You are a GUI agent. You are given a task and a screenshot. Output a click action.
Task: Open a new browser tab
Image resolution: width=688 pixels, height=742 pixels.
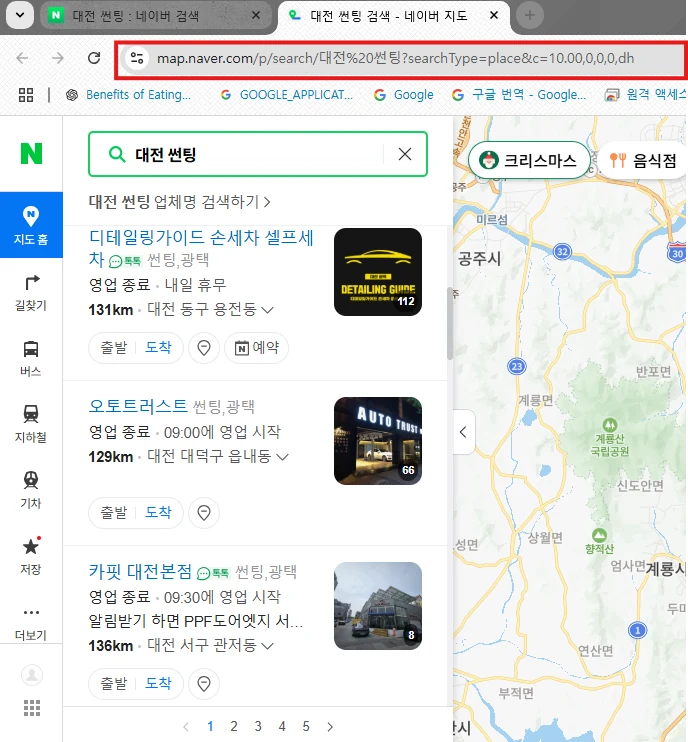coord(529,16)
